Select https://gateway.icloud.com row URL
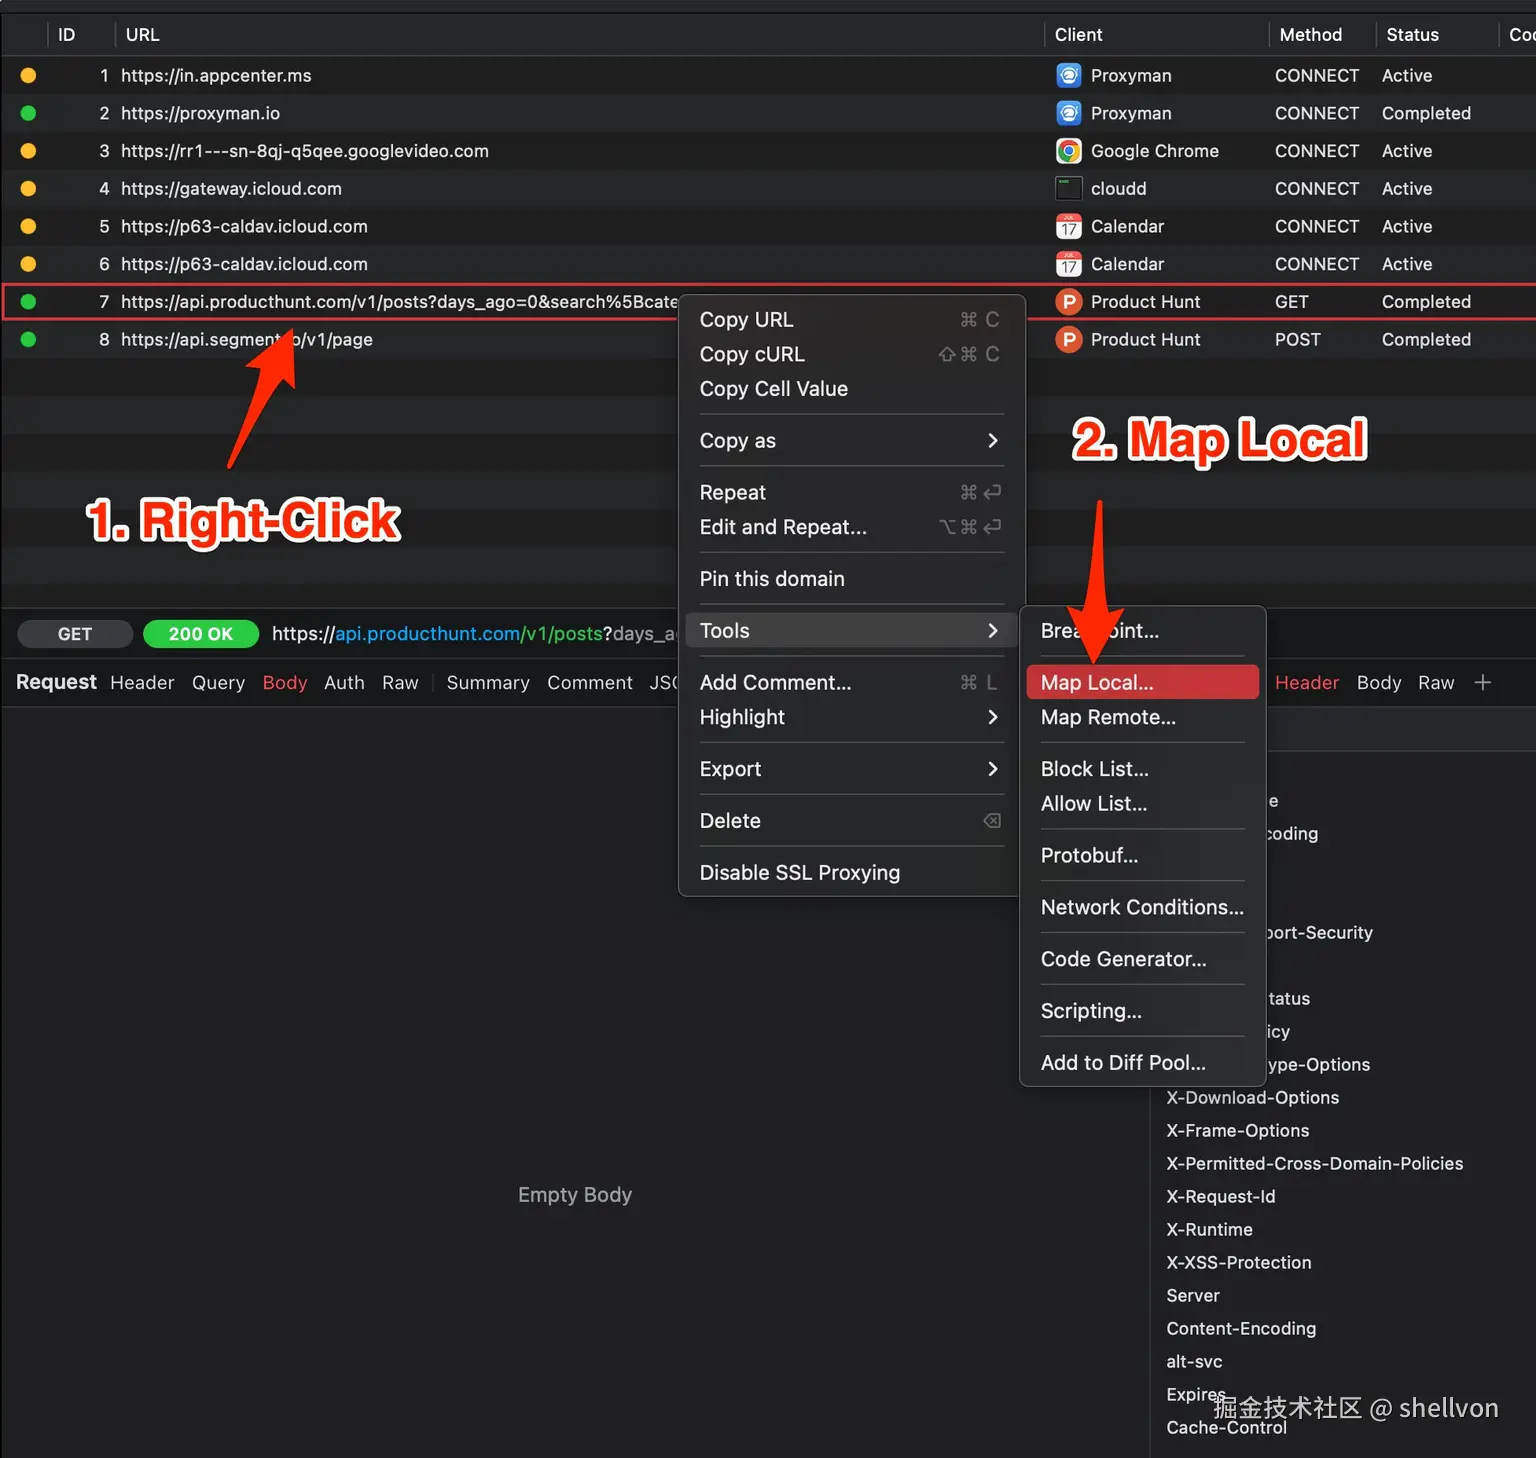Viewport: 1536px width, 1458px height. tap(231, 189)
